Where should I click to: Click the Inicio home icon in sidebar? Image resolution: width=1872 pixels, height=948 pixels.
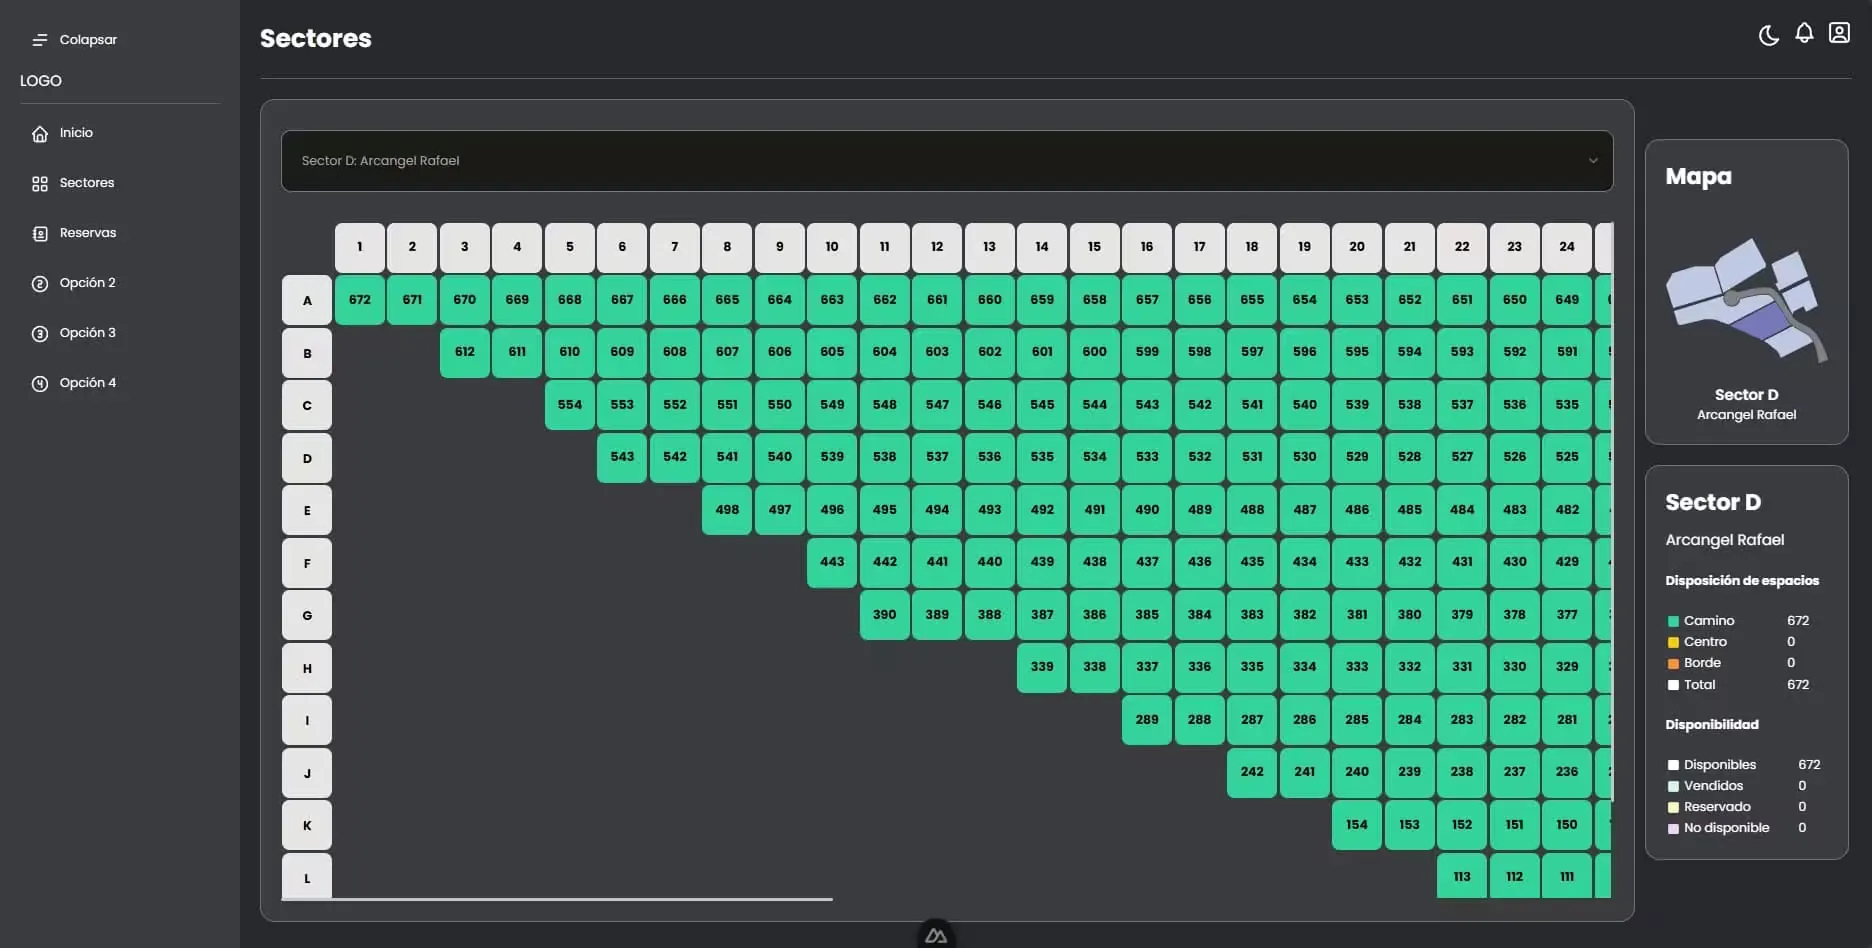click(39, 132)
